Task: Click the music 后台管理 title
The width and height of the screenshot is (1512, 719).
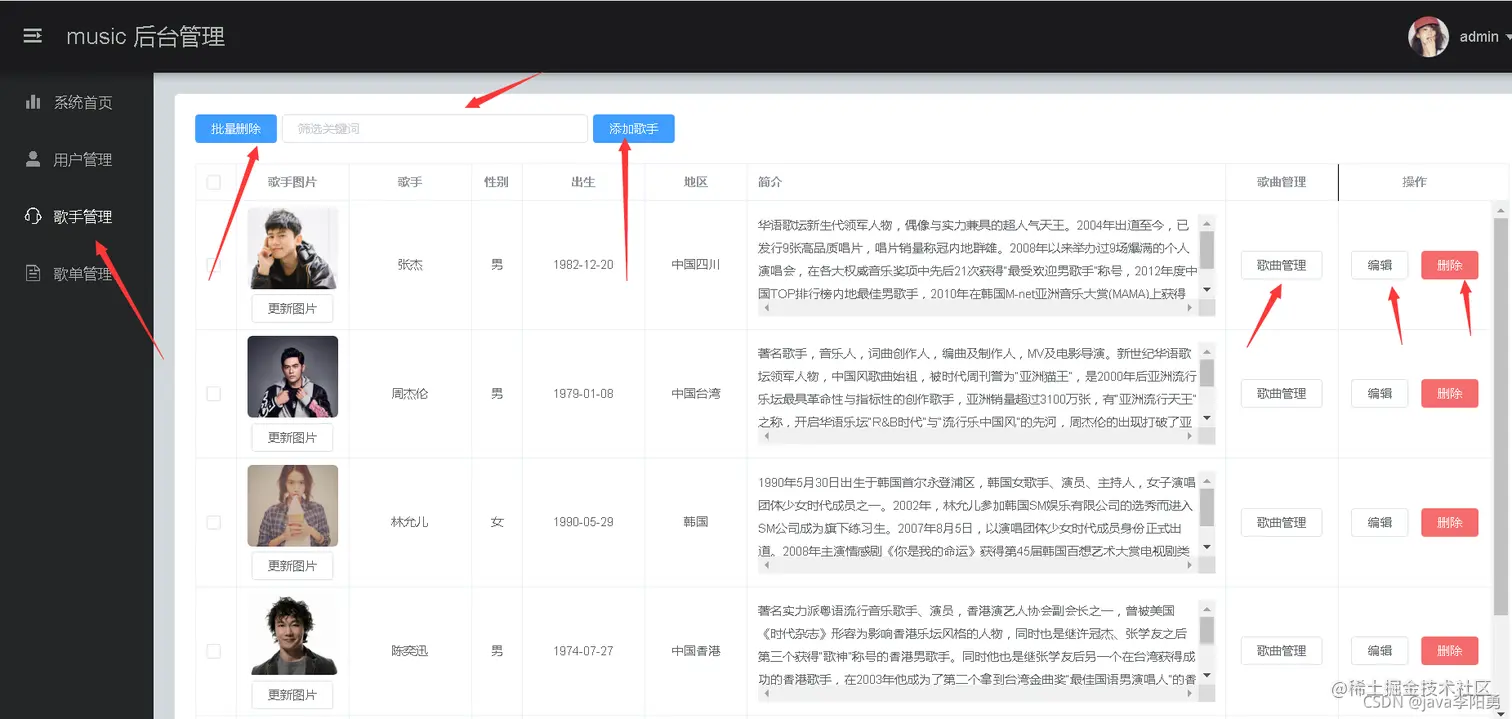Action: point(146,37)
